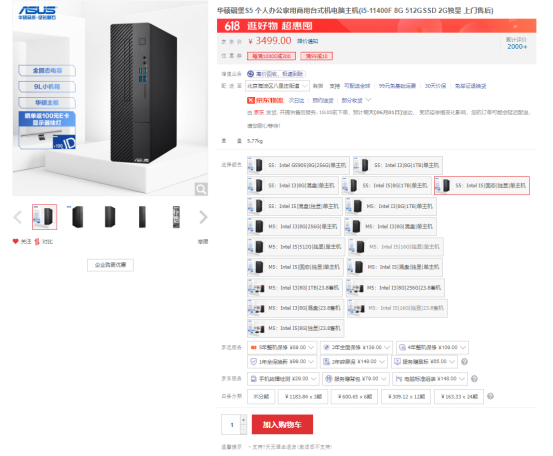The height and width of the screenshot is (456, 553).
Task: Click the price drop notification link
Action: pos(308,41)
